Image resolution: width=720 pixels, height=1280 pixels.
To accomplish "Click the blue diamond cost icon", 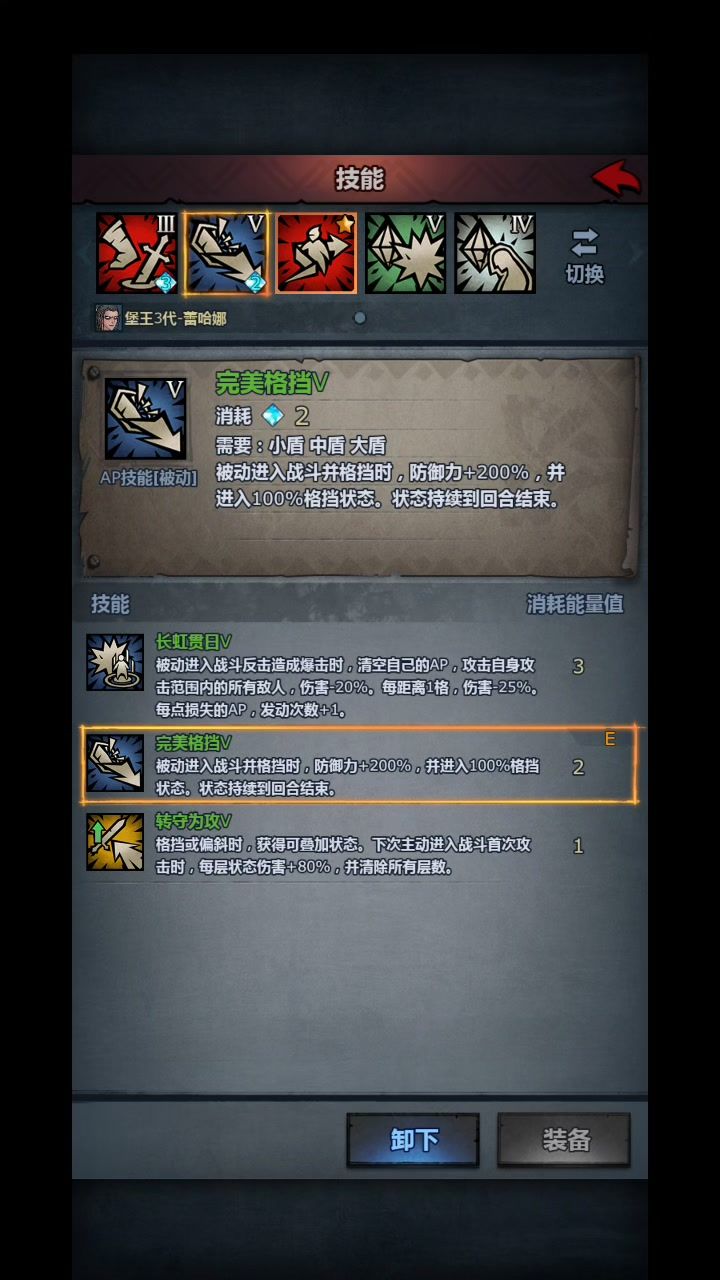I will click(x=273, y=416).
